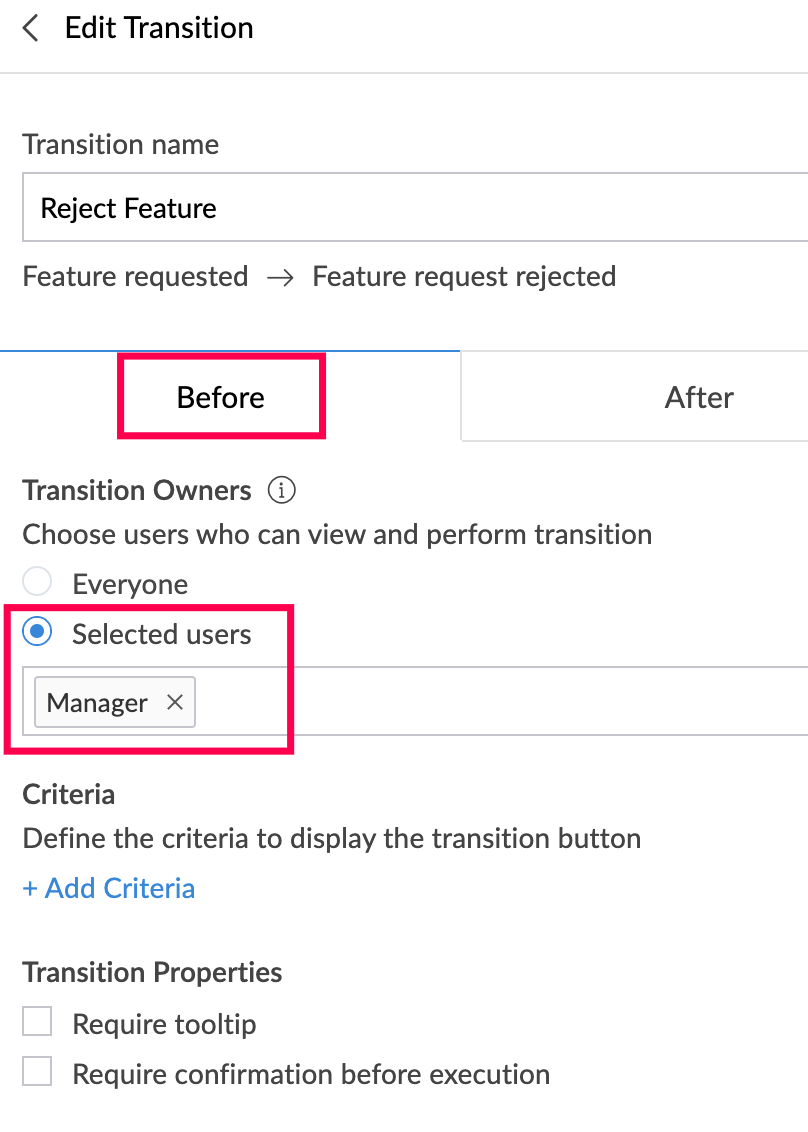Viewport: 808px width, 1132px height.
Task: Enable the Require tooltip checkbox
Action: [x=37, y=1023]
